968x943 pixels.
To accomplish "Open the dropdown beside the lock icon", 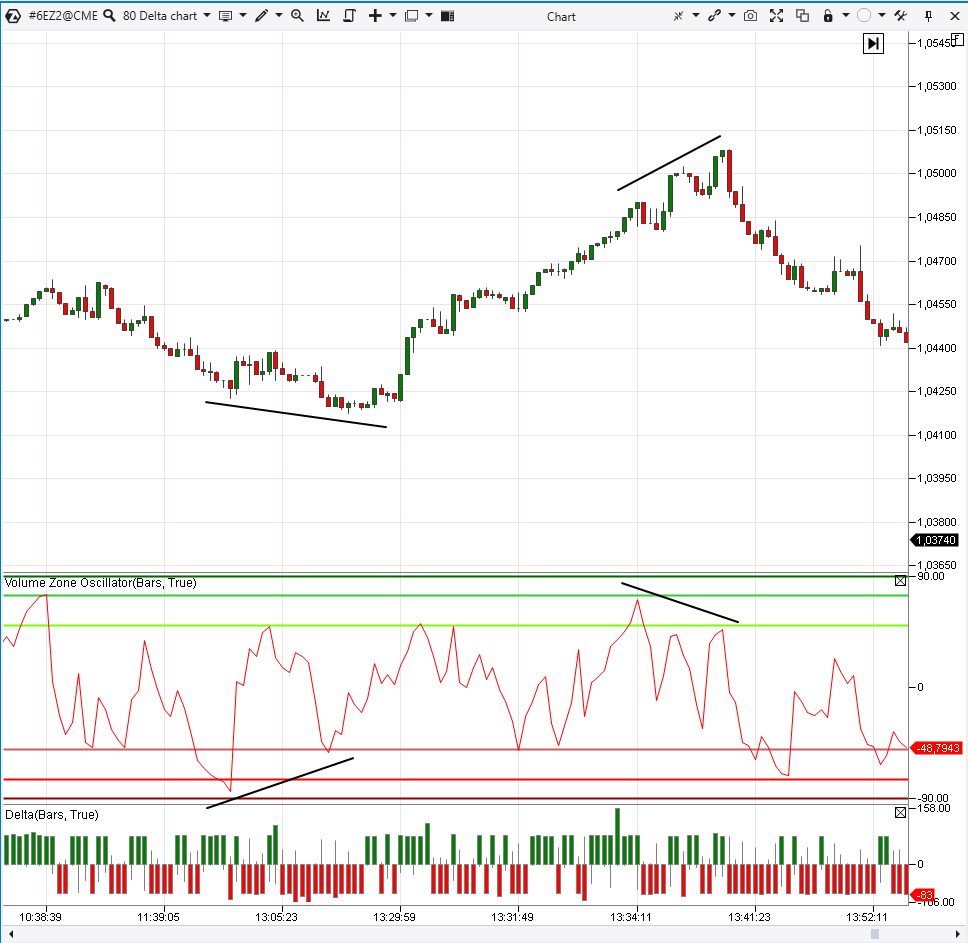I will [x=844, y=15].
